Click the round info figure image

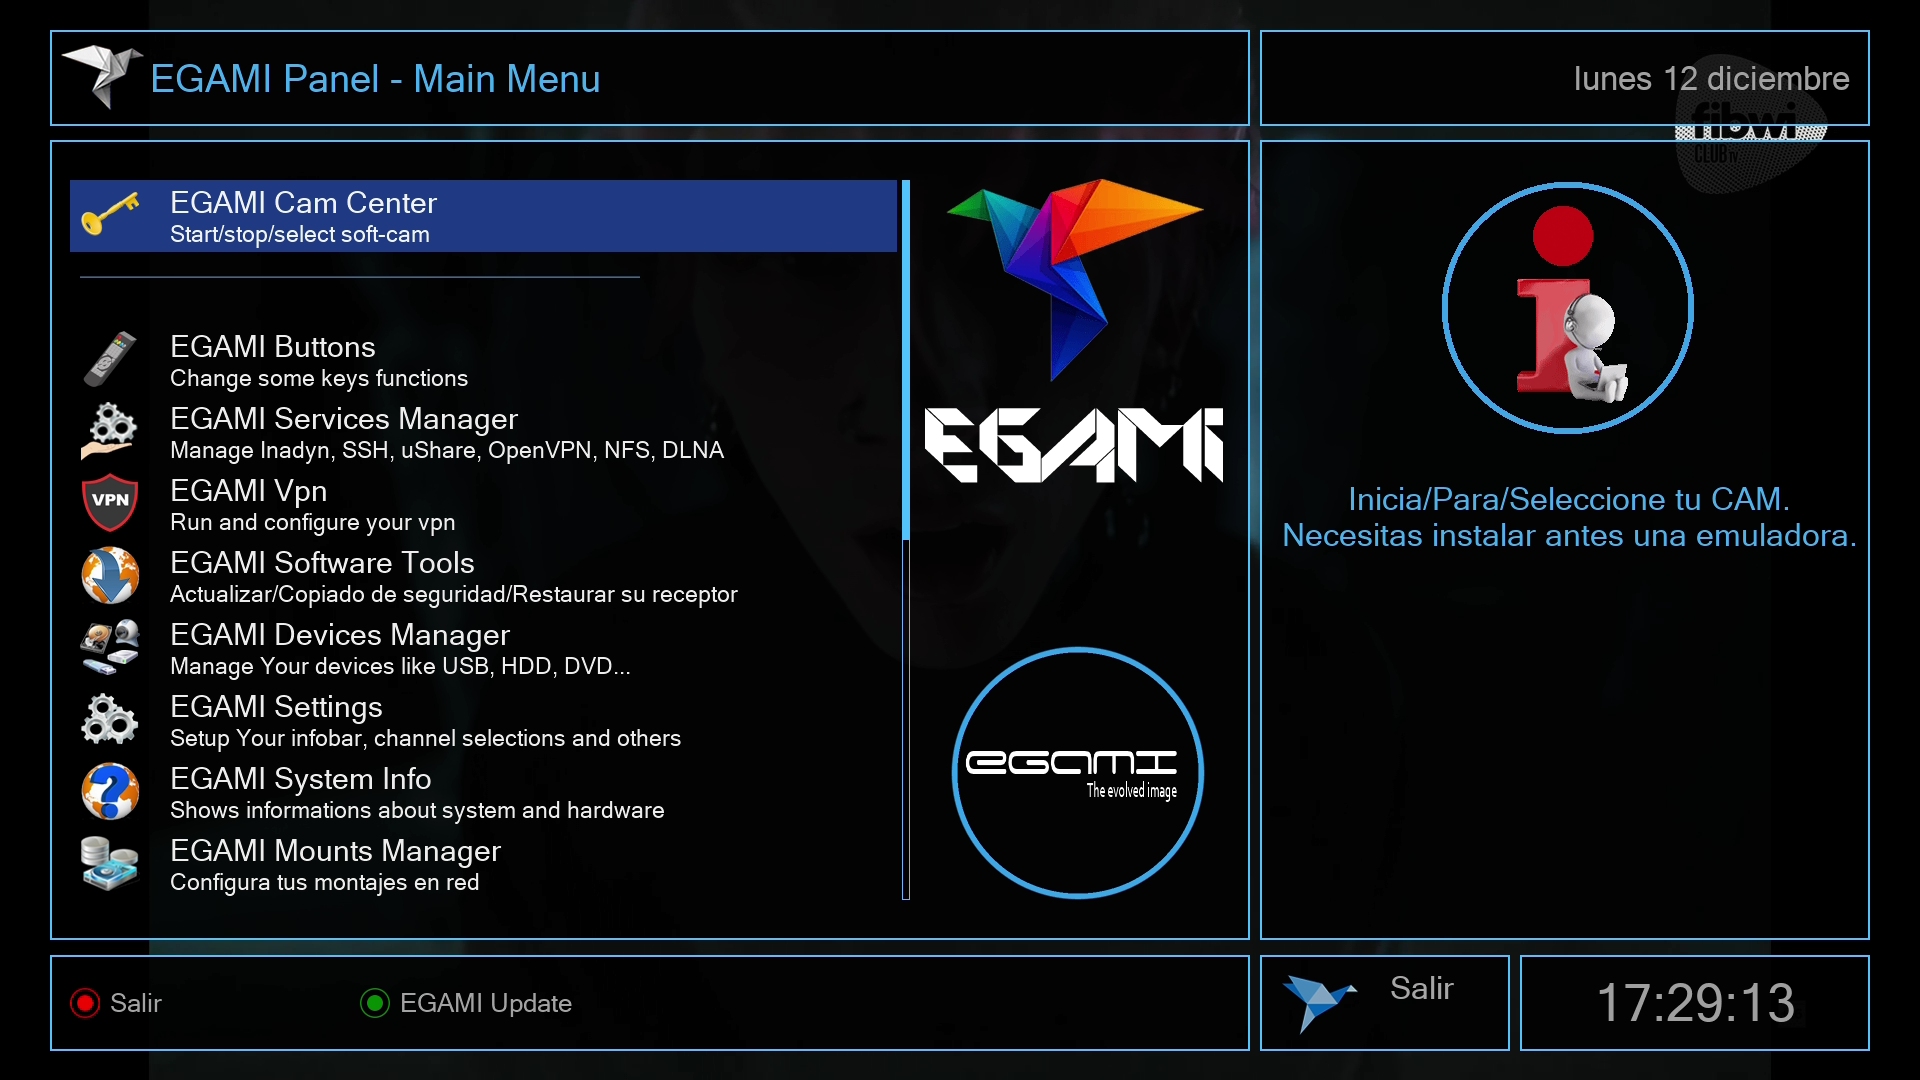click(1567, 308)
